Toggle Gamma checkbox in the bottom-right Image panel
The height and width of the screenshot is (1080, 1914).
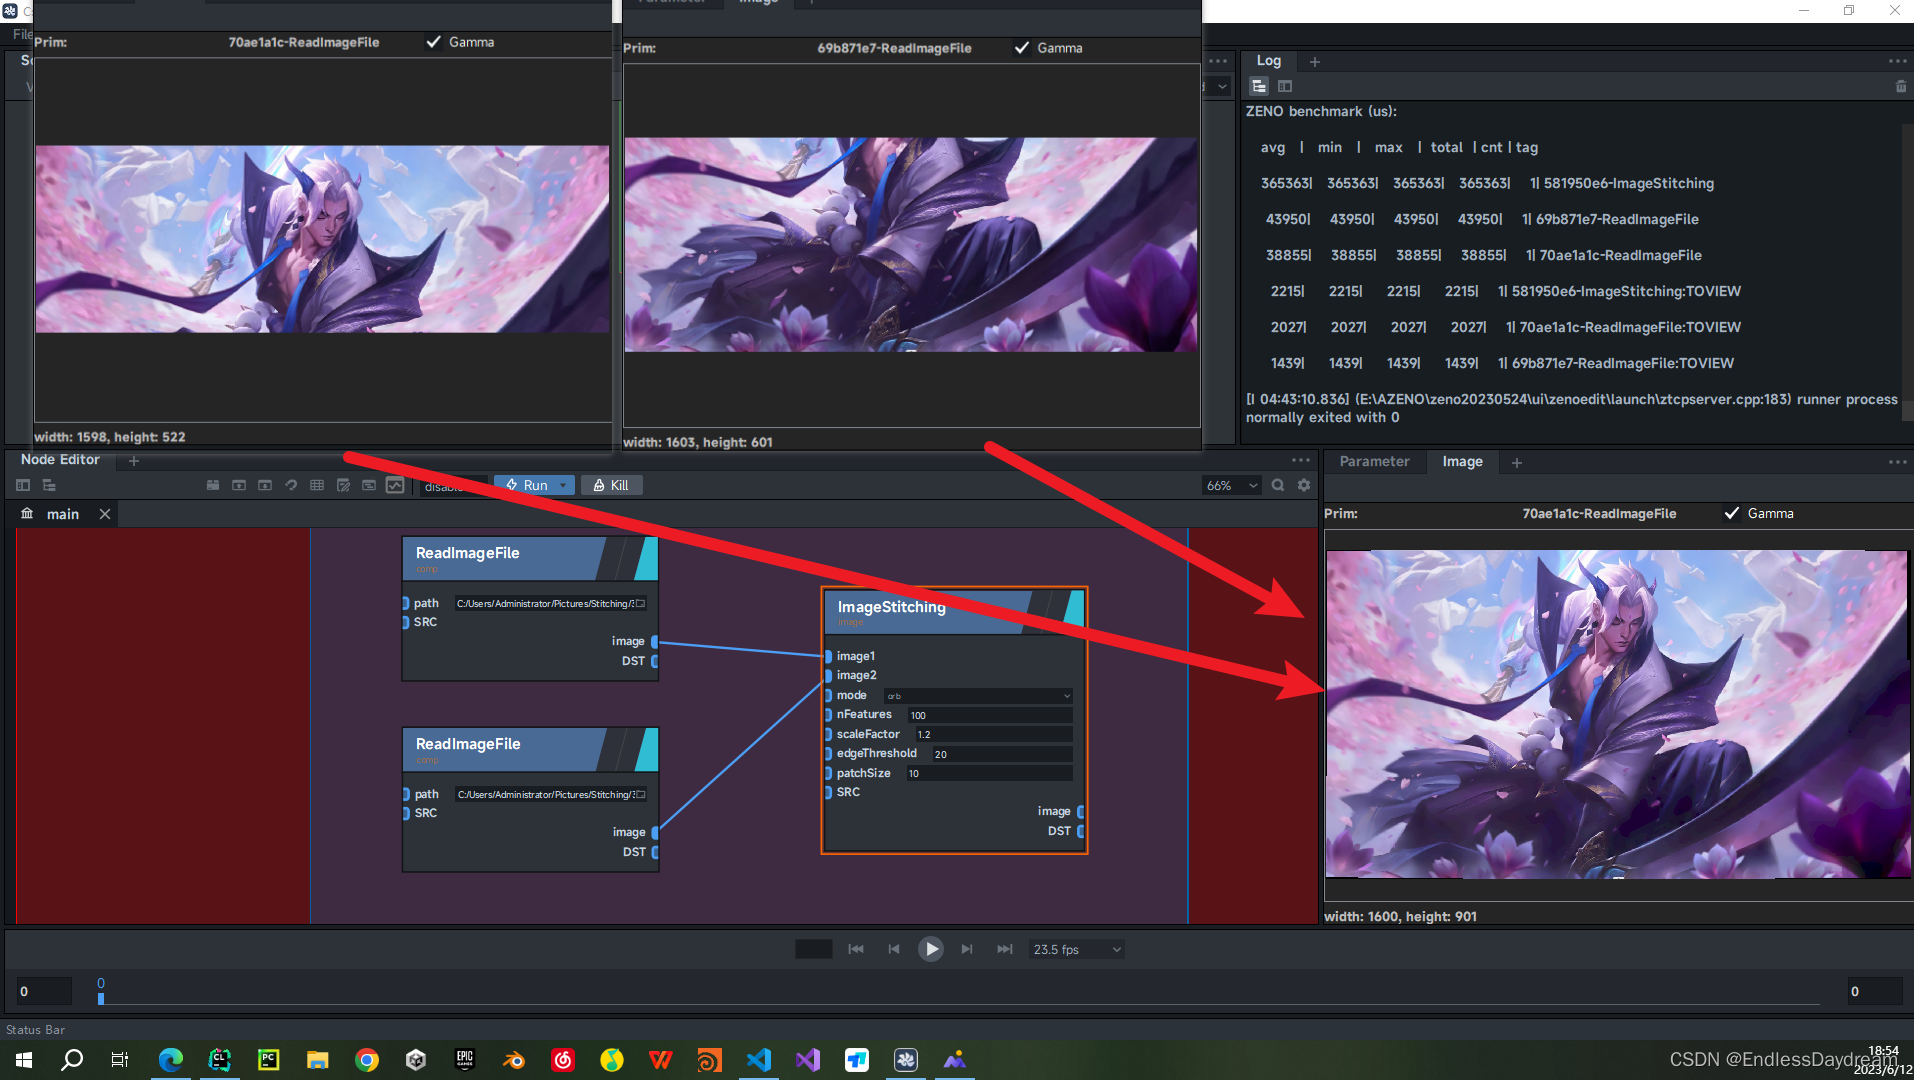click(1731, 513)
